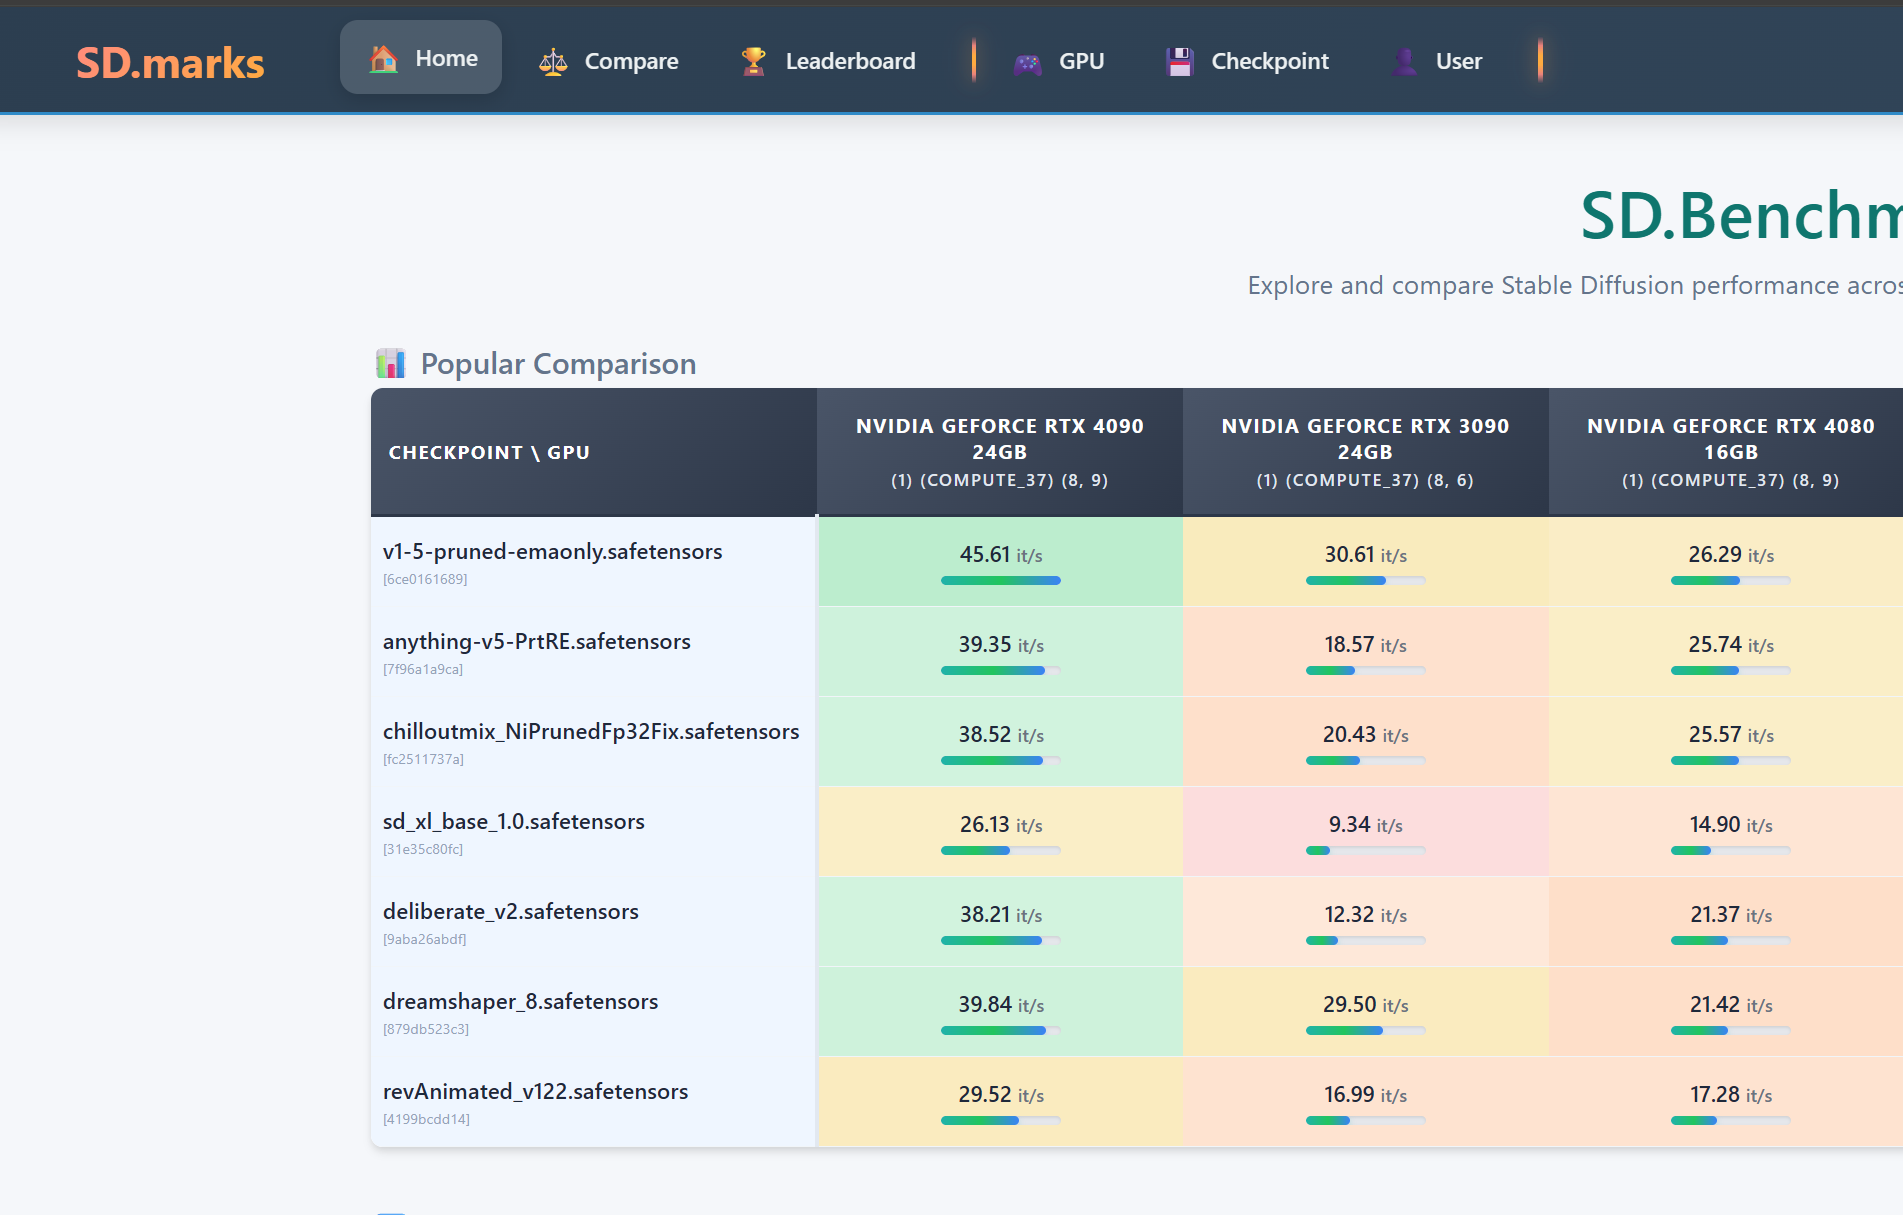Open deliberate_v2.safetensors checkpoint

[511, 912]
